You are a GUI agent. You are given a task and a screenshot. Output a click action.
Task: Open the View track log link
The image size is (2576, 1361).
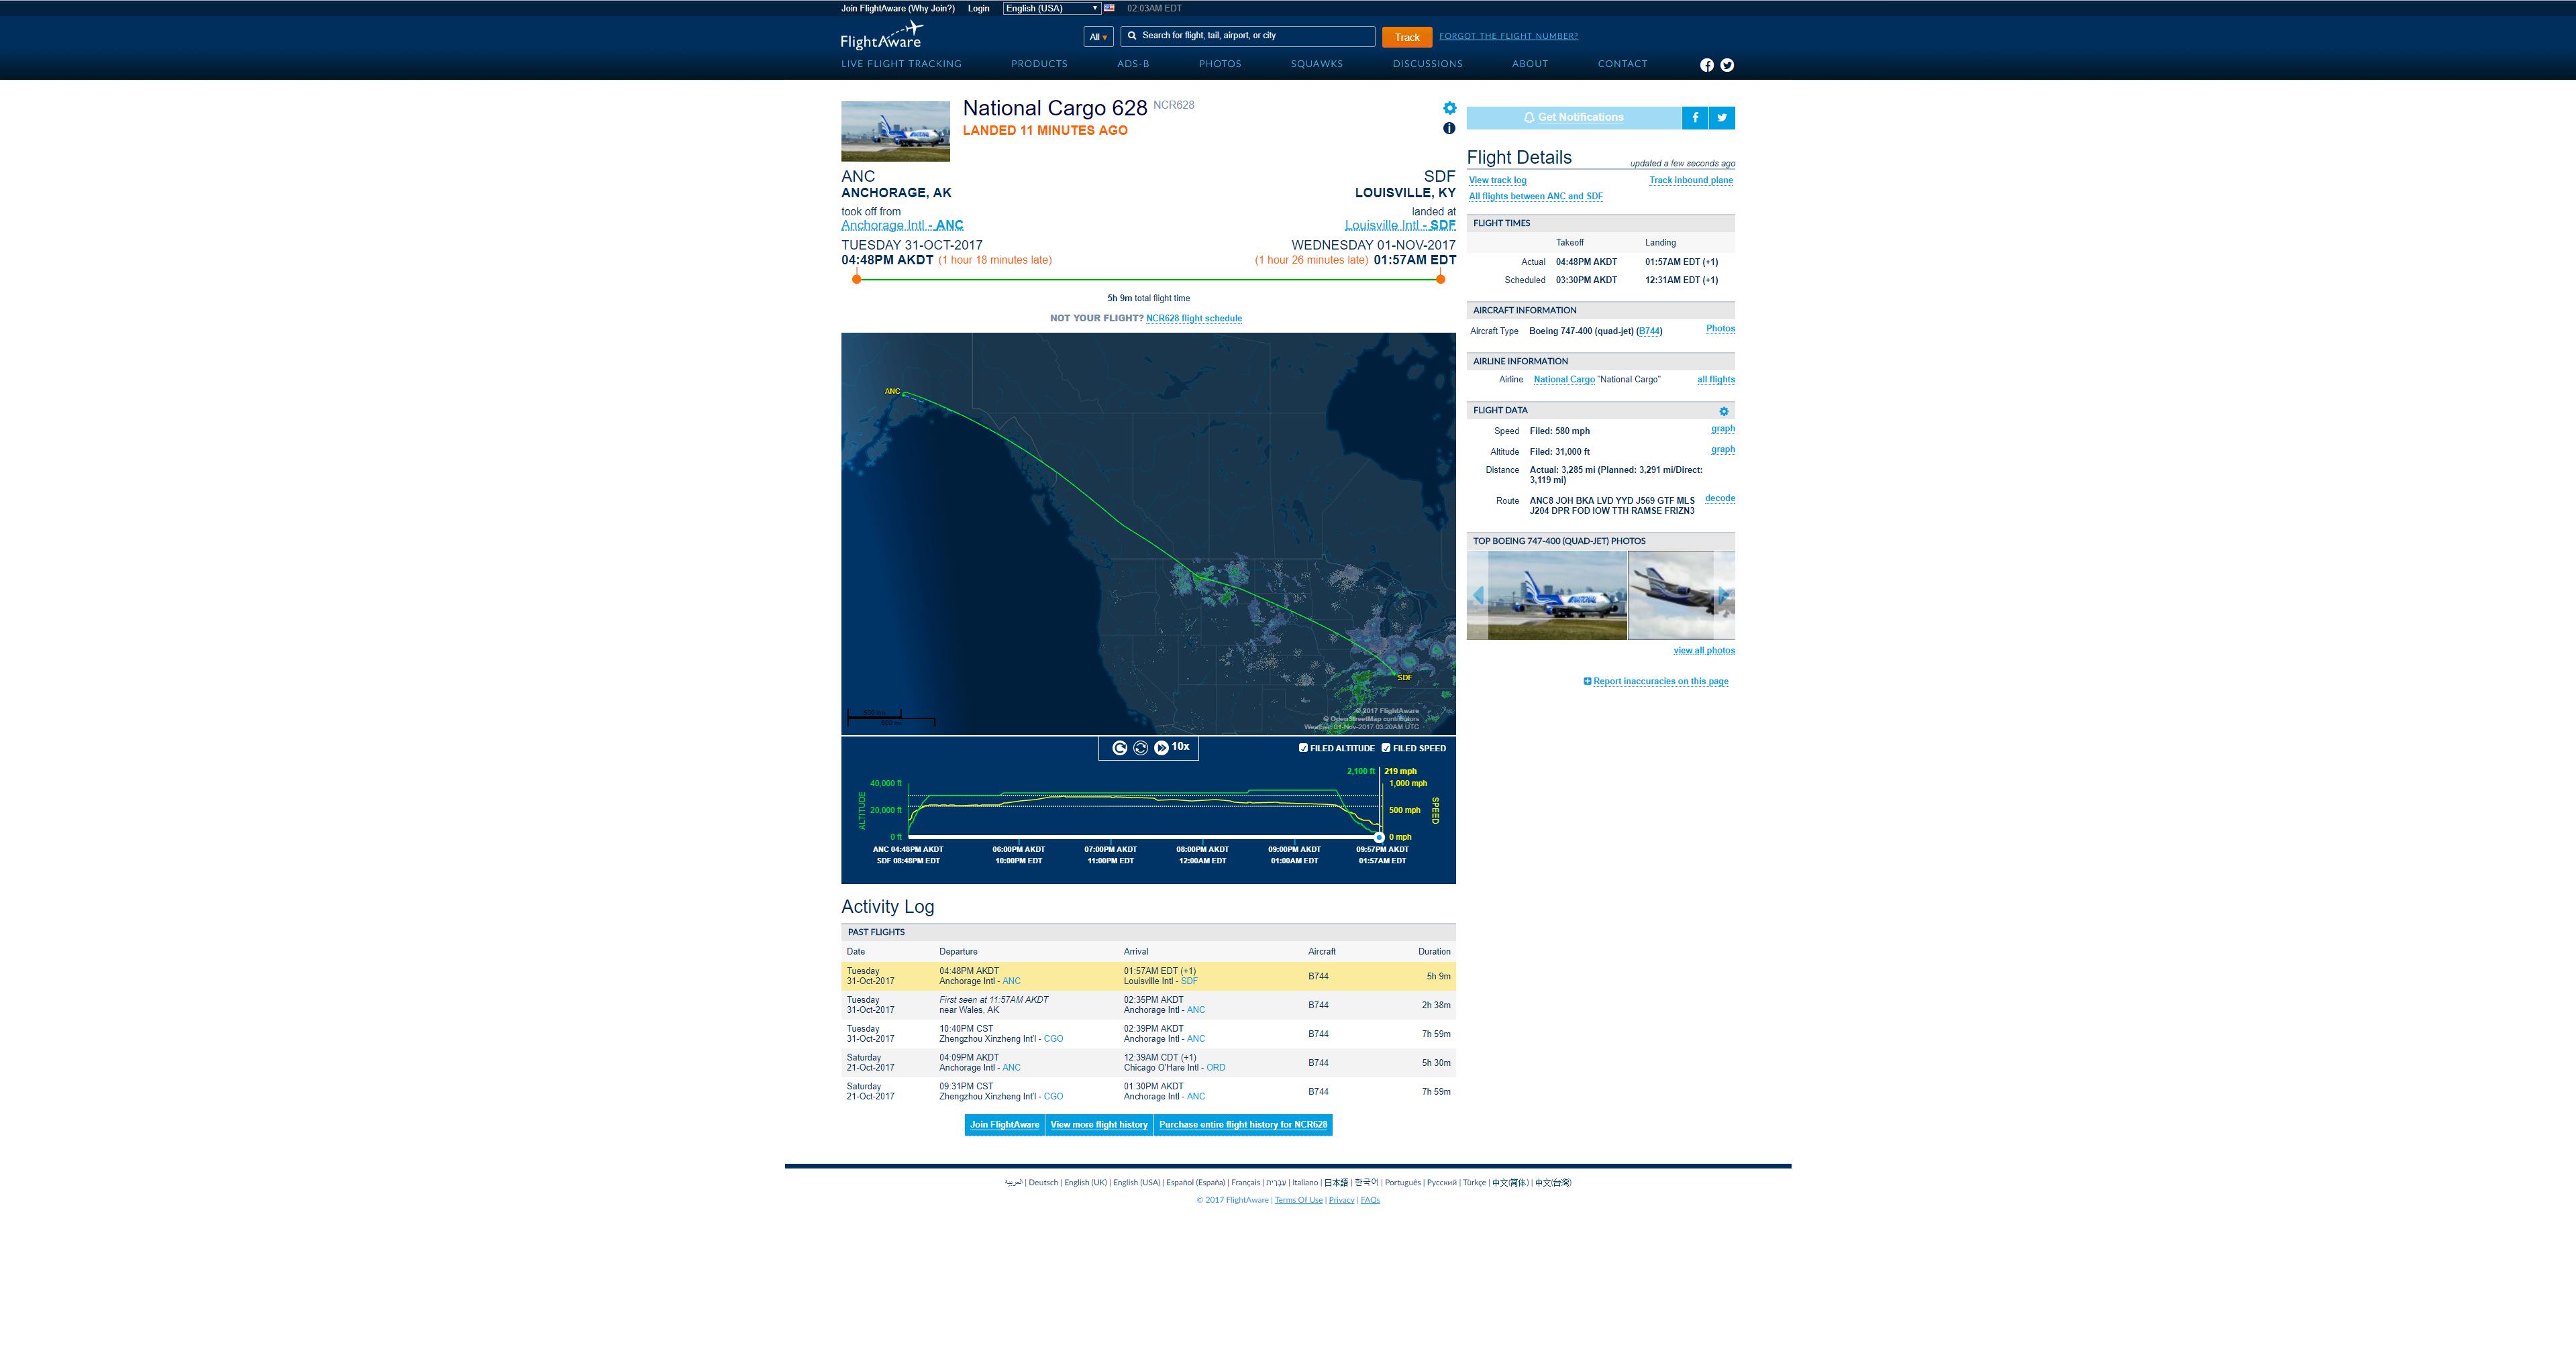[x=1497, y=180]
